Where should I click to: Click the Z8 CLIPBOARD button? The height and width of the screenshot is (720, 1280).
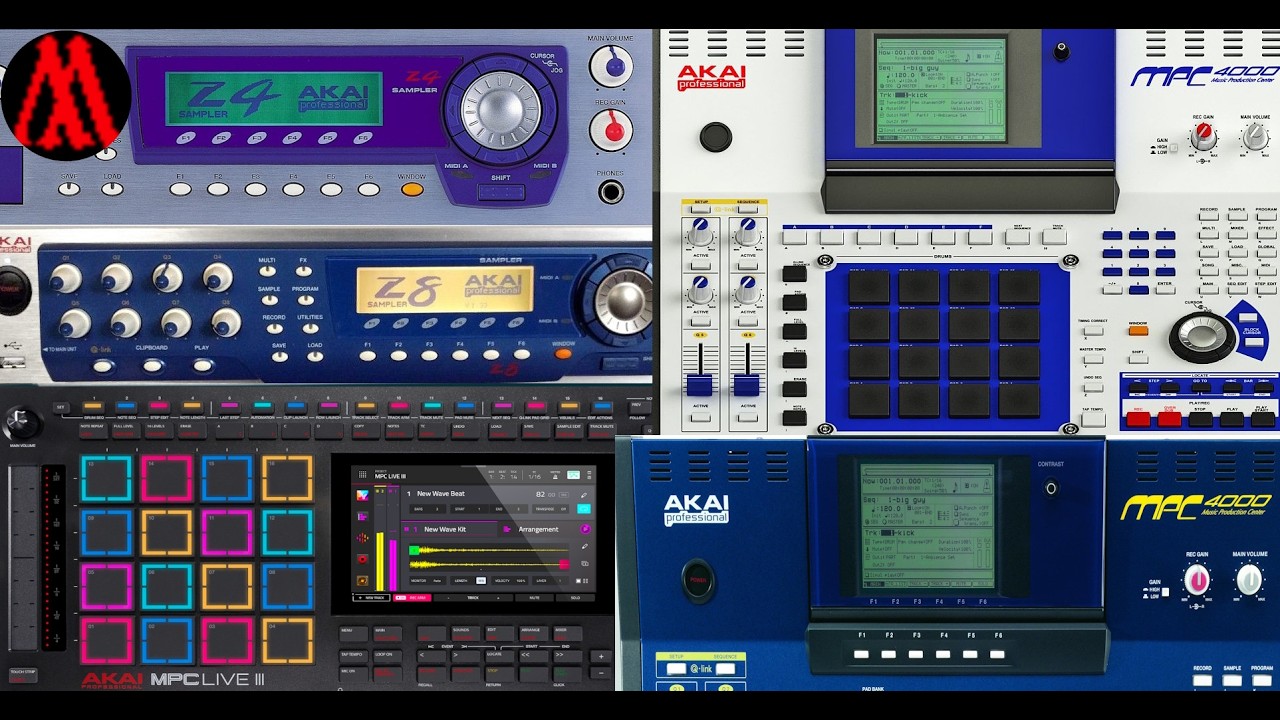coord(153,366)
